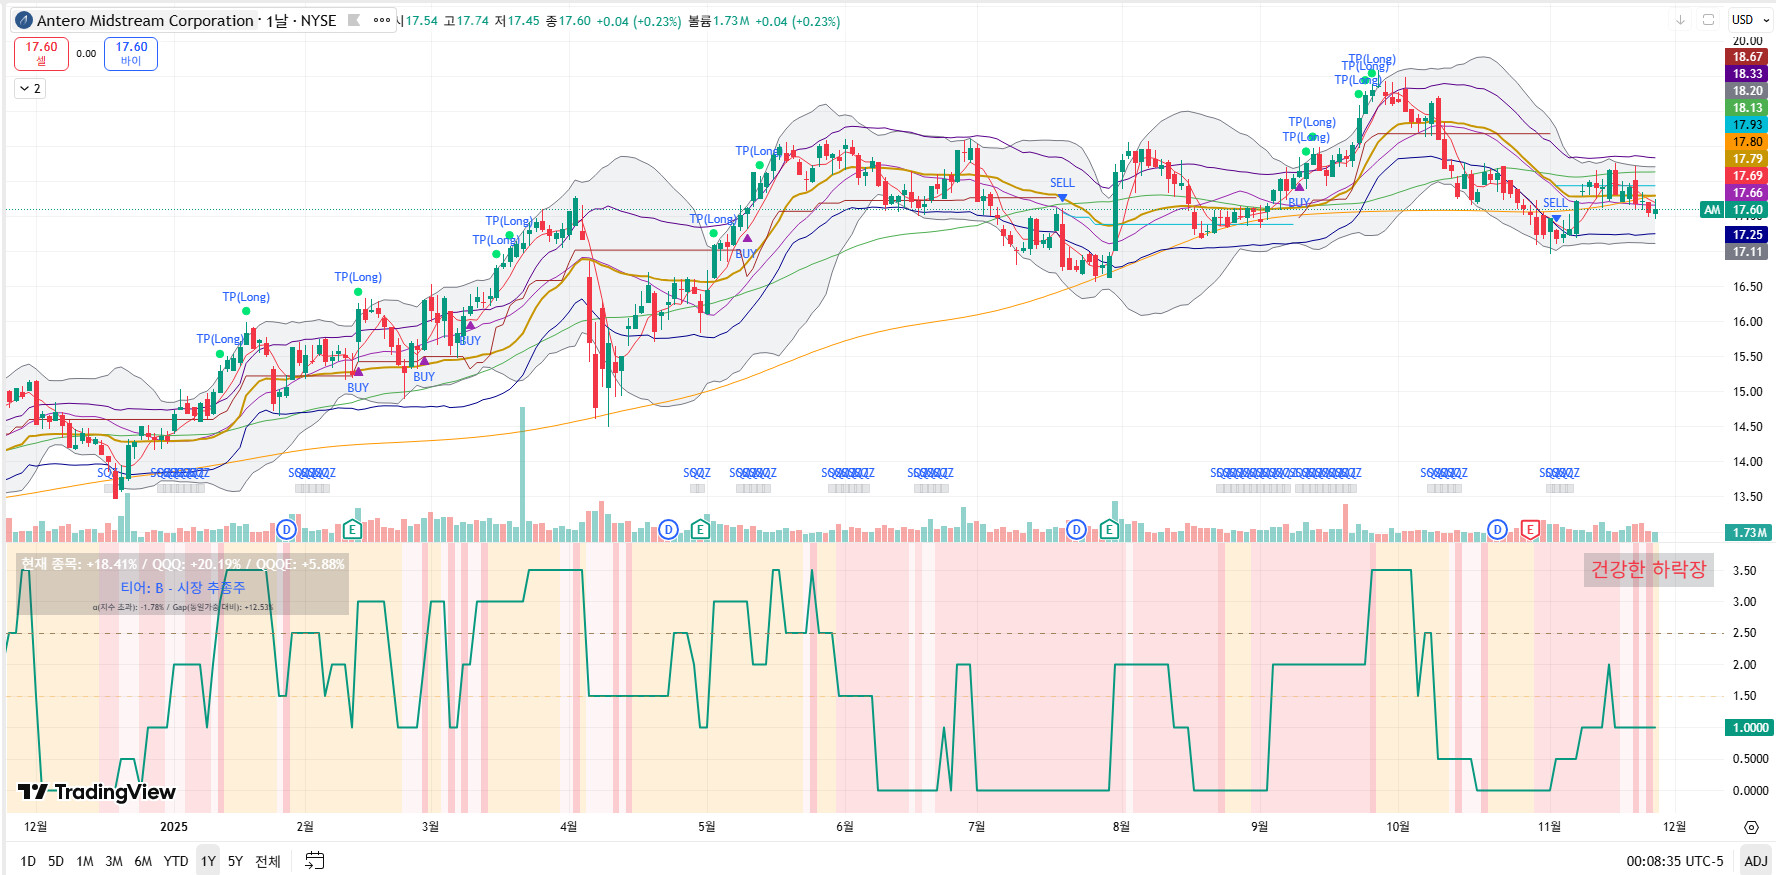Click the dark red 18.67 price label
The height and width of the screenshot is (875, 1776).
pyautogui.click(x=1748, y=57)
